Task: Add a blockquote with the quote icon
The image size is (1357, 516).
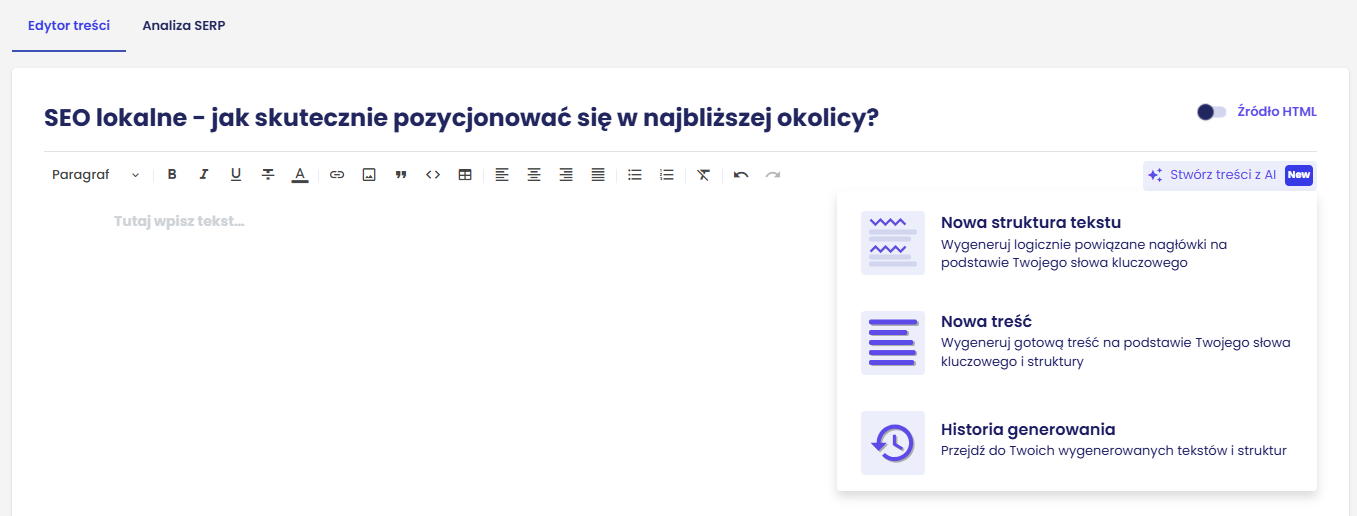Action: point(401,175)
